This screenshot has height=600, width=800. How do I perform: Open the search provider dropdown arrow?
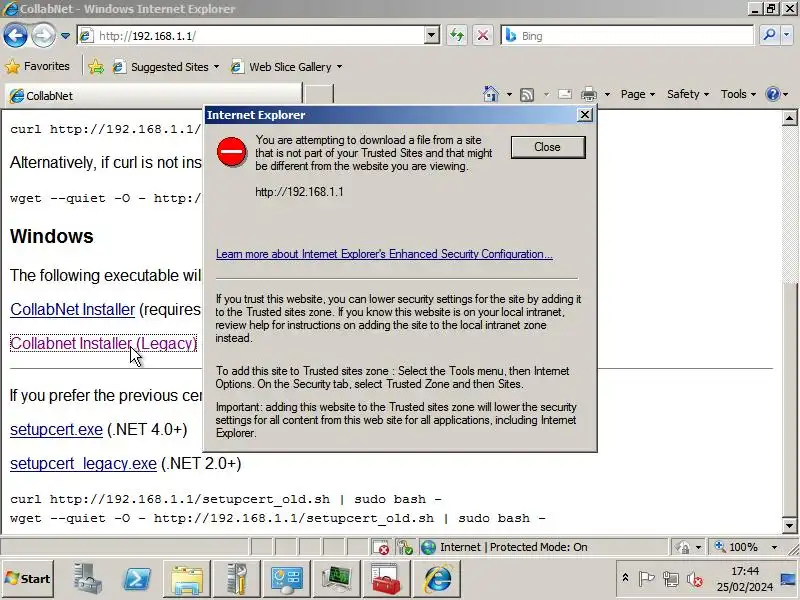pos(786,35)
